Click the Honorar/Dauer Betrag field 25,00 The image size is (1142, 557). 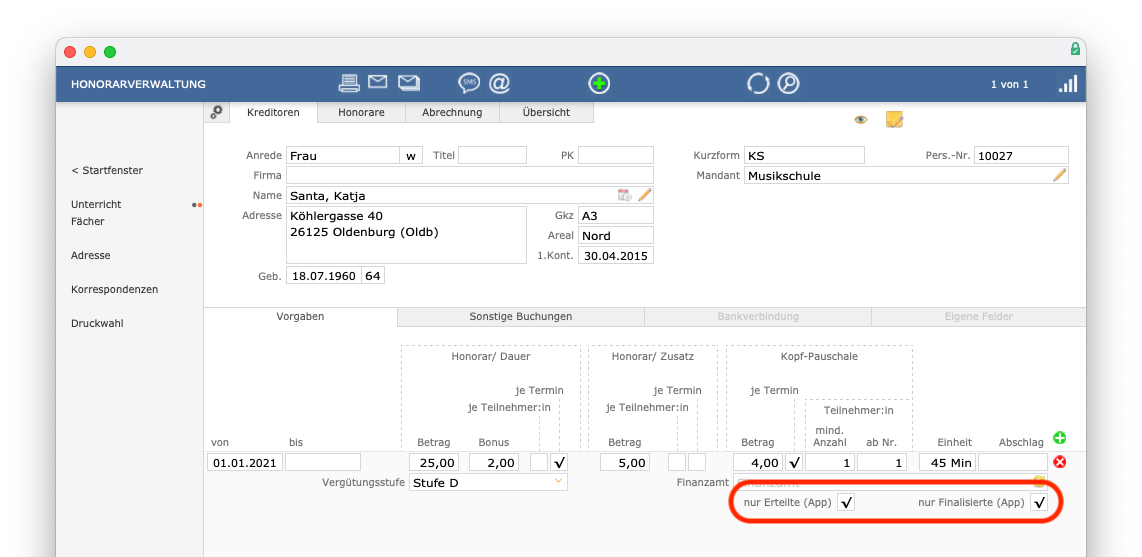(434, 462)
